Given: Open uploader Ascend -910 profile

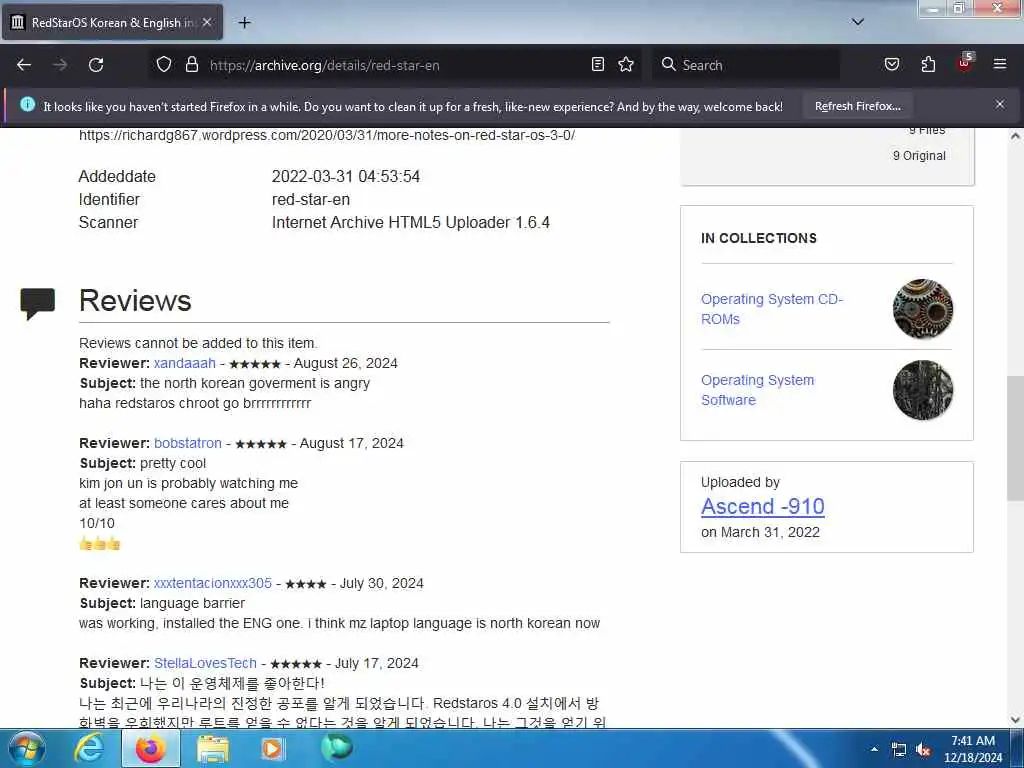Looking at the screenshot, I should pos(763,506).
